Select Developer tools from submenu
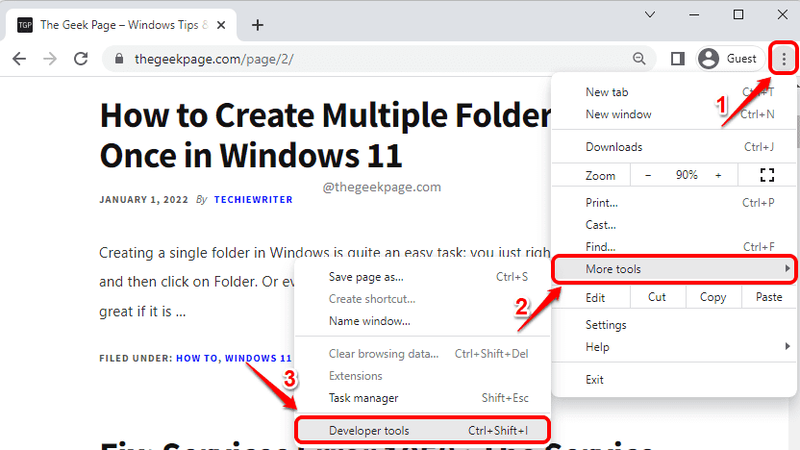Viewport: 800px width, 450px height. (422, 431)
